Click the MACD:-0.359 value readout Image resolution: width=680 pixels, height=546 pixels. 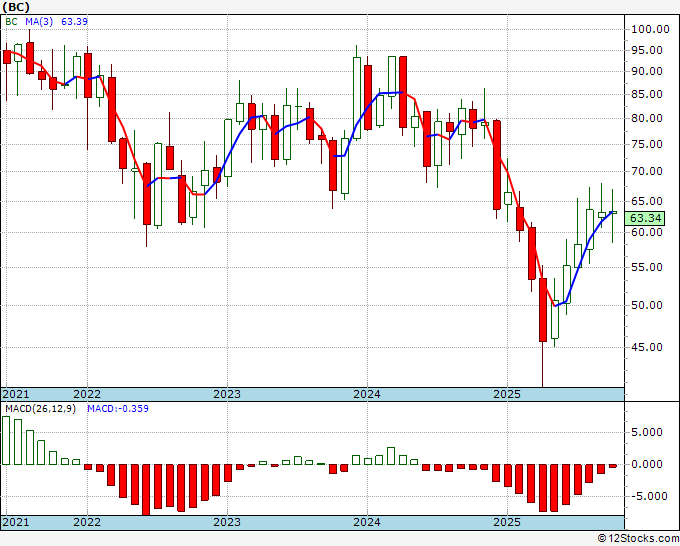click(118, 409)
